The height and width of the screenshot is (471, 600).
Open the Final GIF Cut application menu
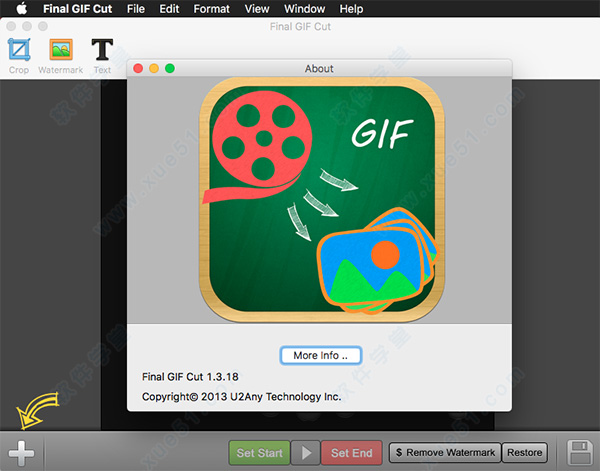pyautogui.click(x=77, y=8)
